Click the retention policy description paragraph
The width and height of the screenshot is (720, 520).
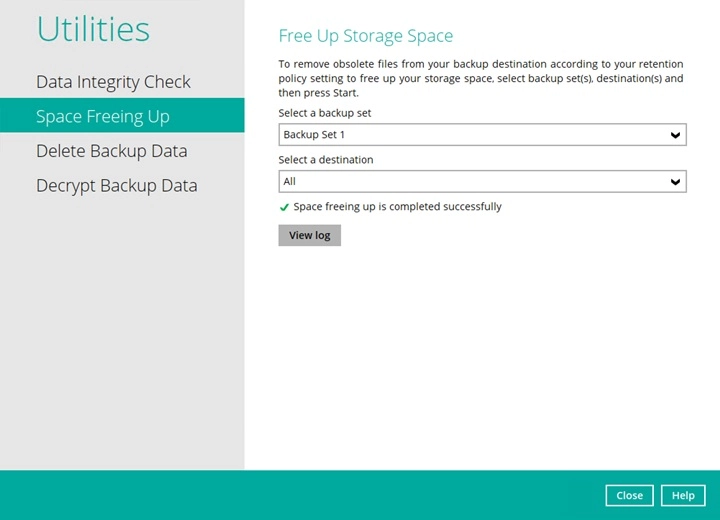480,78
